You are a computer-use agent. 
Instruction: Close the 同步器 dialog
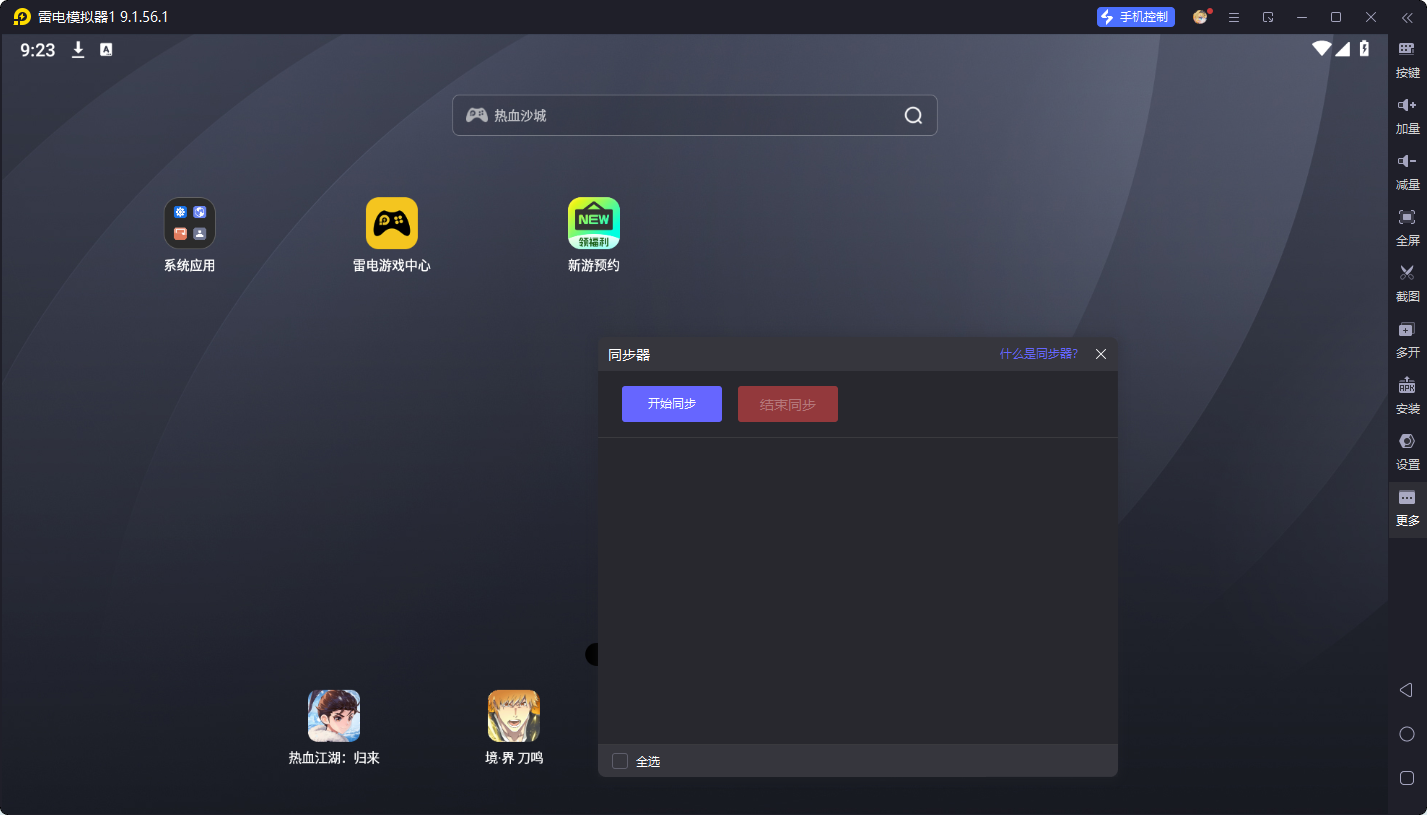(1101, 354)
